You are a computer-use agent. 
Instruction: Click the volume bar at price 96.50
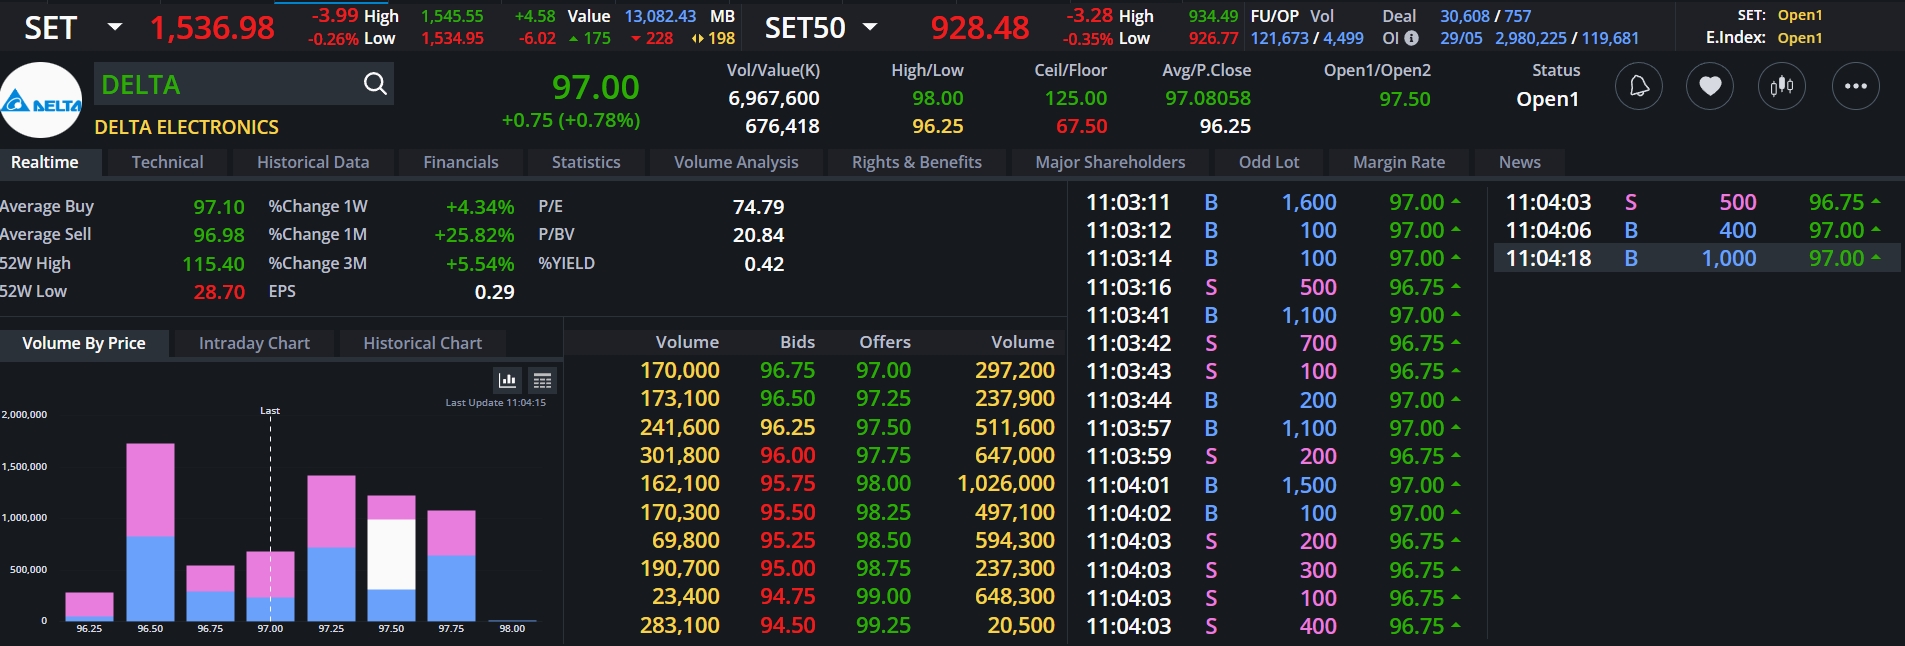[150, 532]
